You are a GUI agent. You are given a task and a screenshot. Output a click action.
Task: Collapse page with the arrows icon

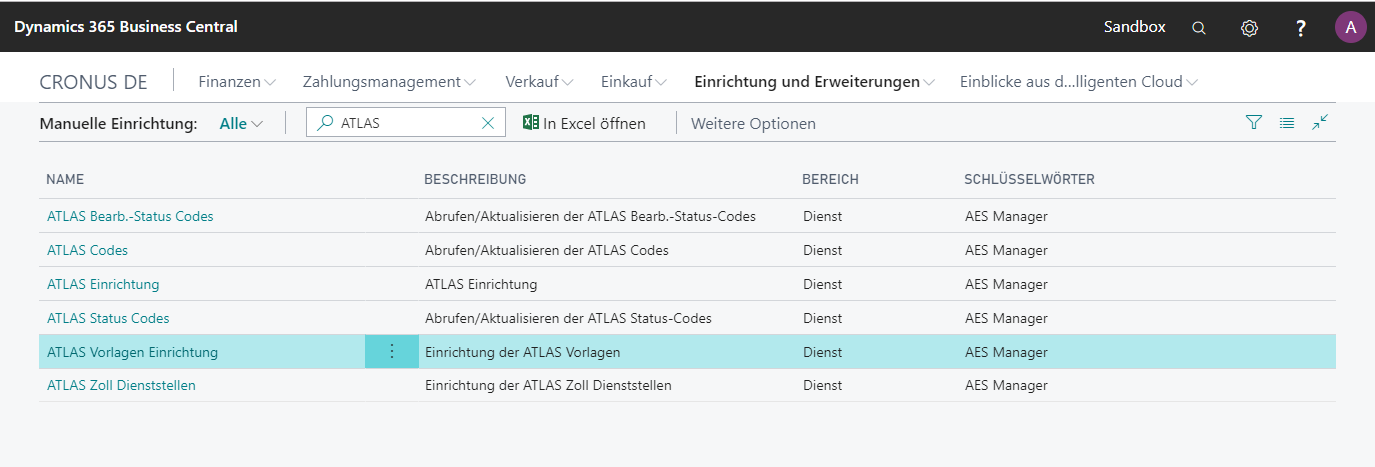click(1320, 122)
